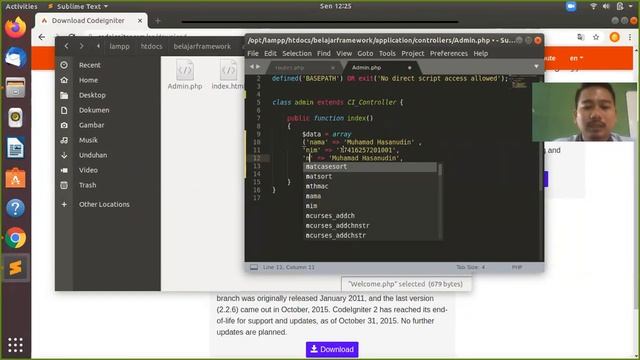Open Sublime Text app menu in top bar
Viewport: 640px width, 360px height.
[78, 6]
